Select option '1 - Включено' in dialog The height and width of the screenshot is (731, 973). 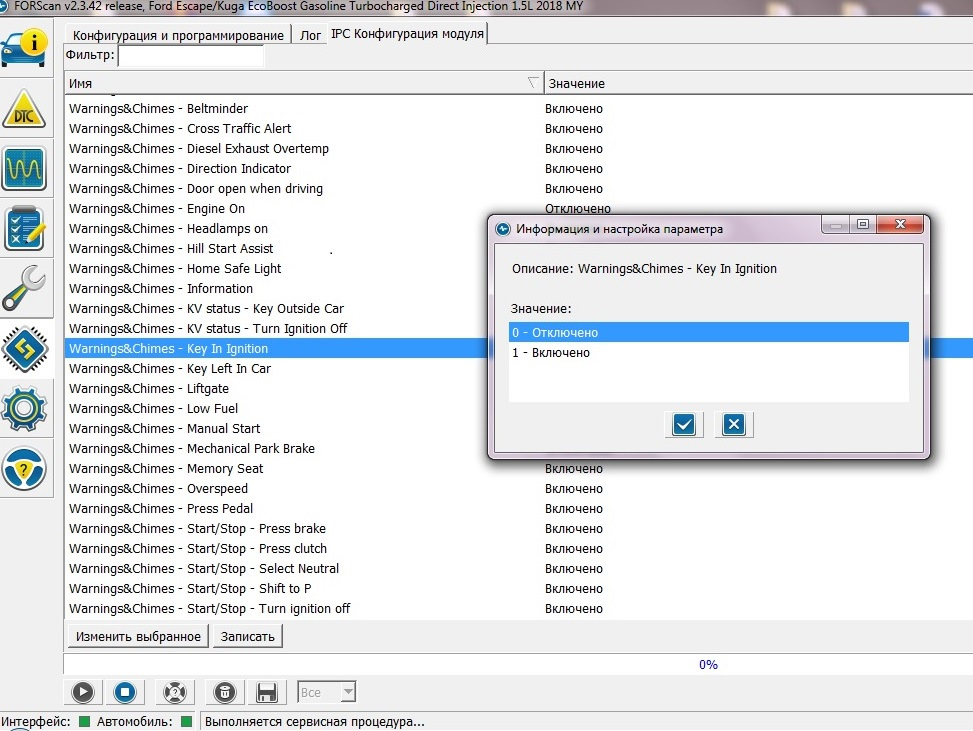point(709,352)
